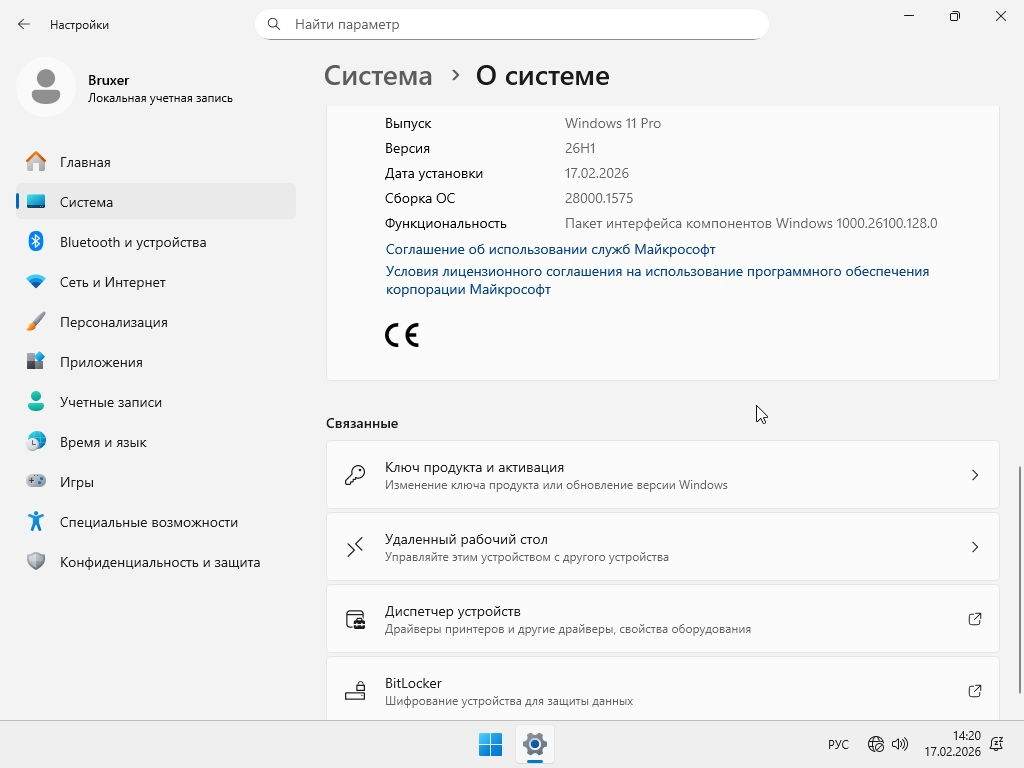Click the Remote Desktop arrows icon
Viewport: 1024px width, 768px height.
[x=355, y=547]
